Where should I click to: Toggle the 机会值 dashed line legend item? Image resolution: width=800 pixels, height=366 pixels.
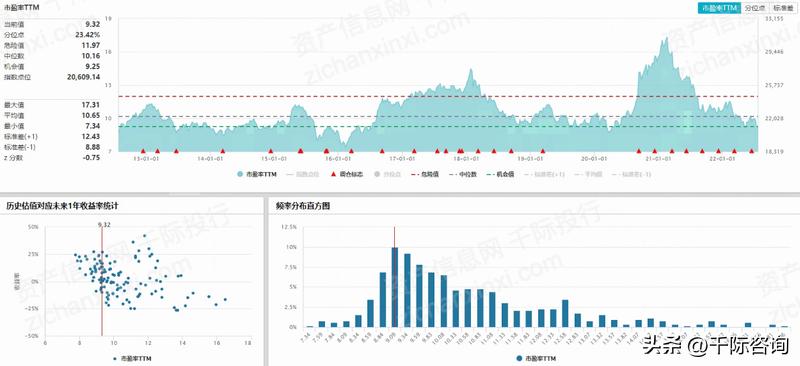click(502, 174)
